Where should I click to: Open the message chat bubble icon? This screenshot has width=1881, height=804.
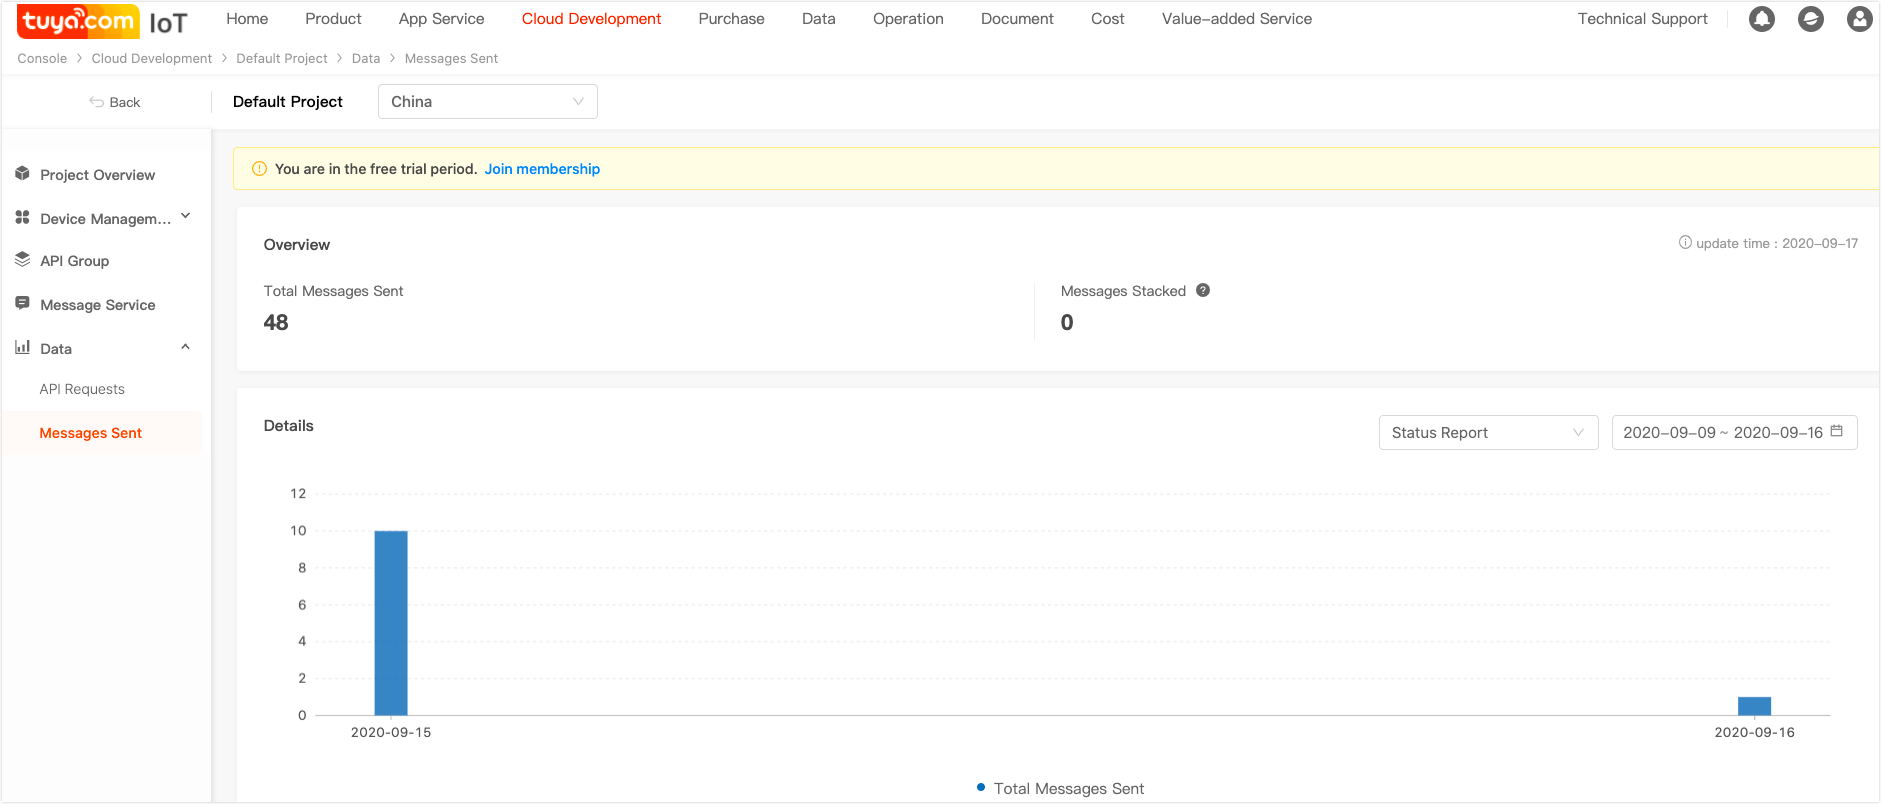pyautogui.click(x=1811, y=19)
